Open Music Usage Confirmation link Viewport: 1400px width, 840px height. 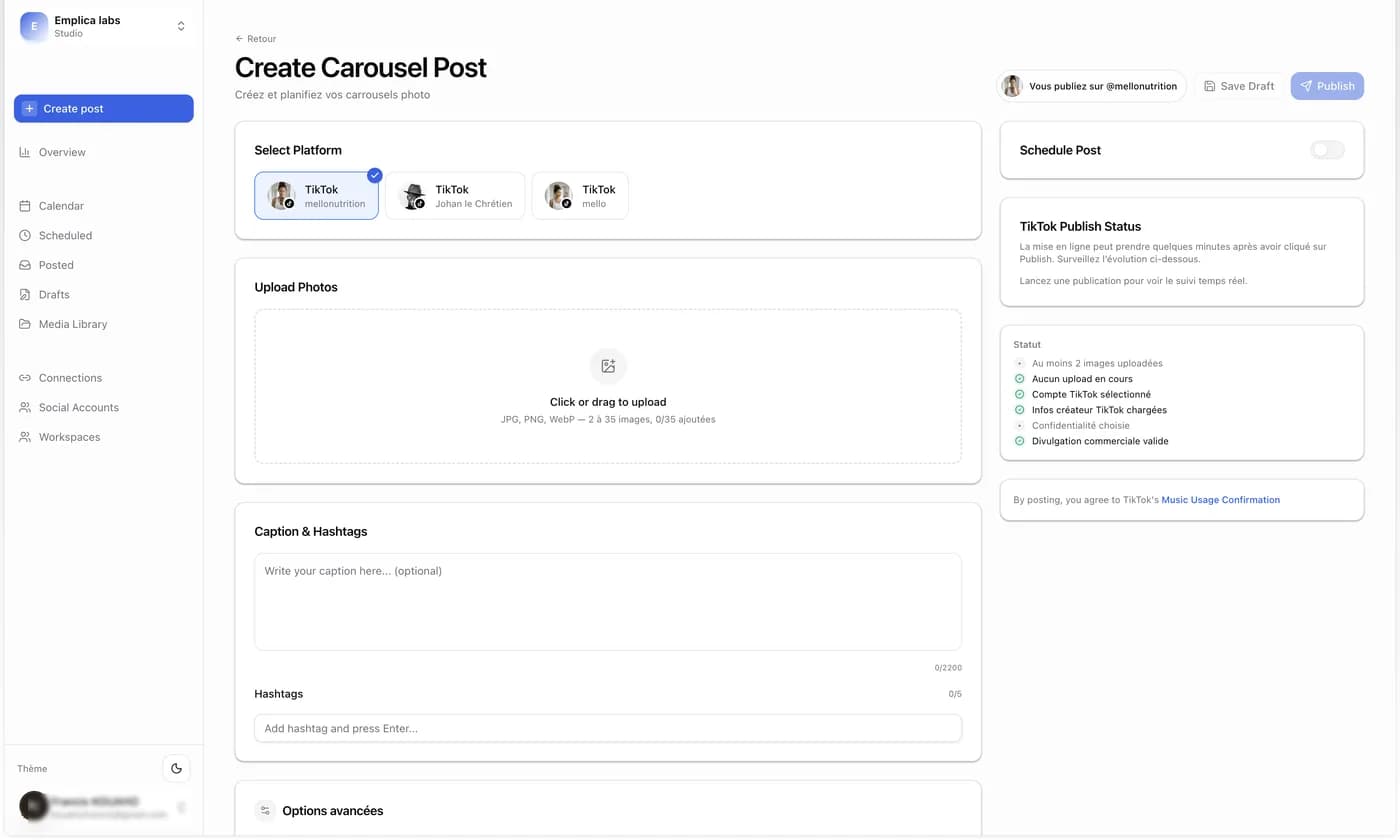pyautogui.click(x=1220, y=500)
